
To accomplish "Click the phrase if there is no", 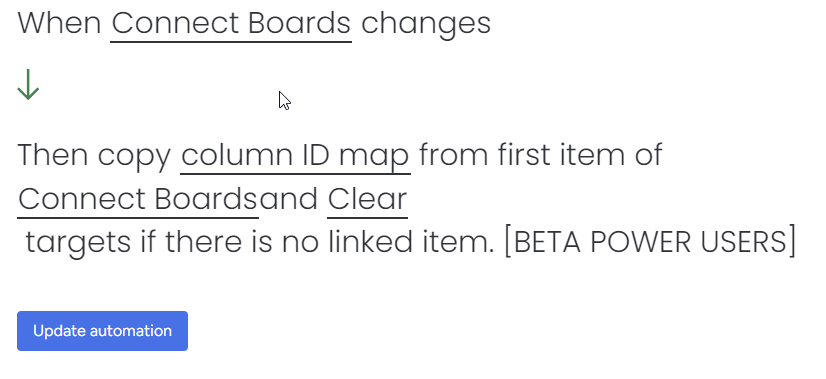I will (229, 242).
